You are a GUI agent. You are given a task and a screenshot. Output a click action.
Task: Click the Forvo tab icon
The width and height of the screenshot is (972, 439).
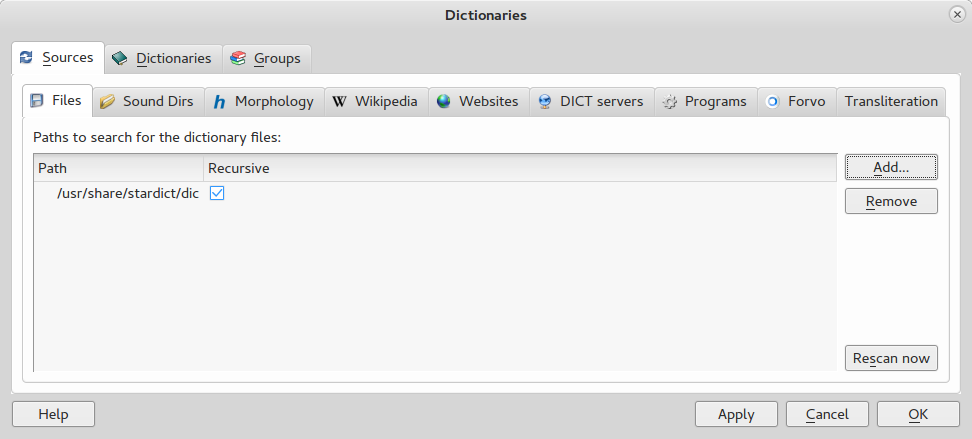pyautogui.click(x=773, y=101)
